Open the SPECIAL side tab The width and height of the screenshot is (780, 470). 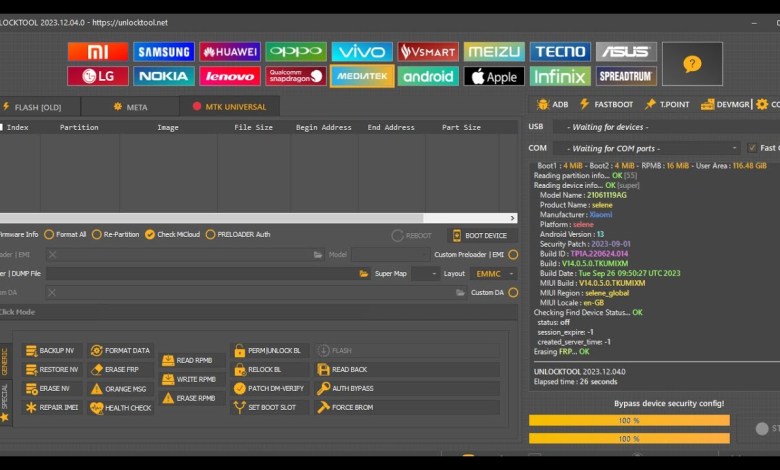coord(5,402)
